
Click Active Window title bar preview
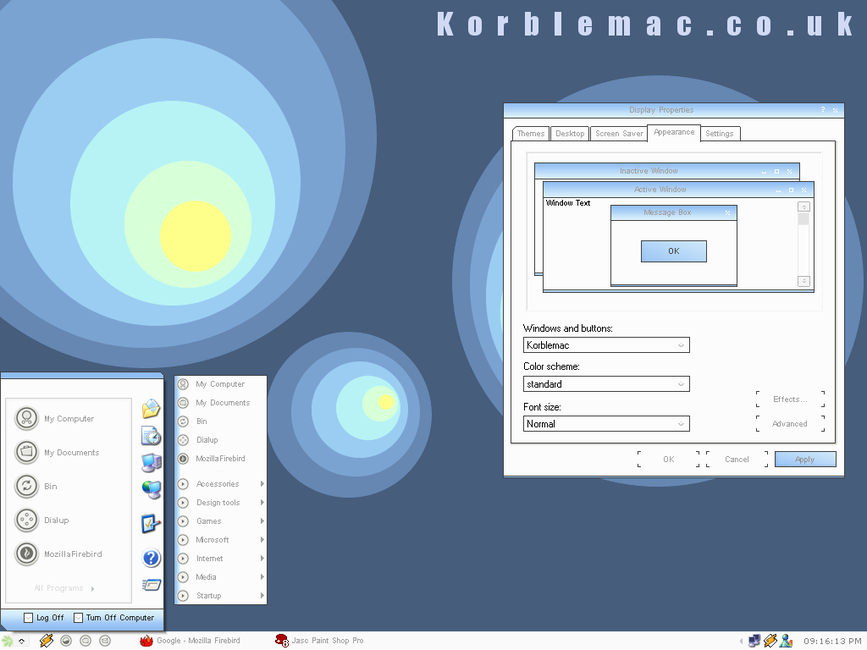(678, 189)
